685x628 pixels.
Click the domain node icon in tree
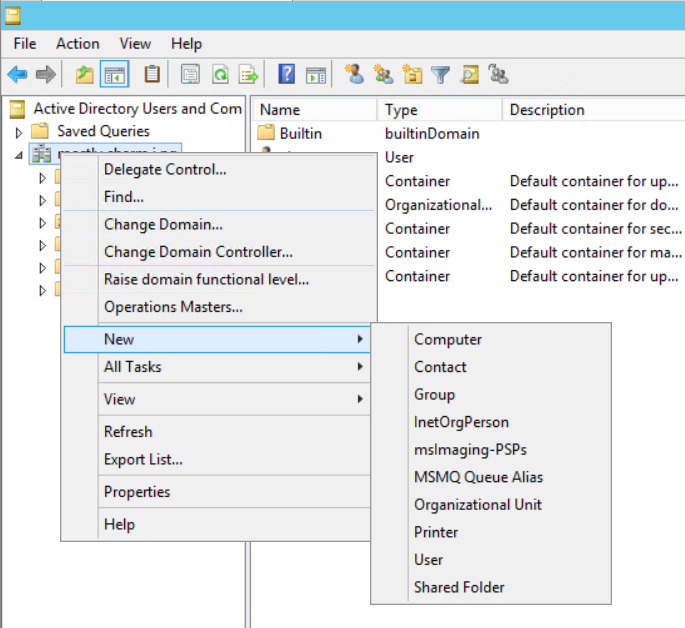42,154
